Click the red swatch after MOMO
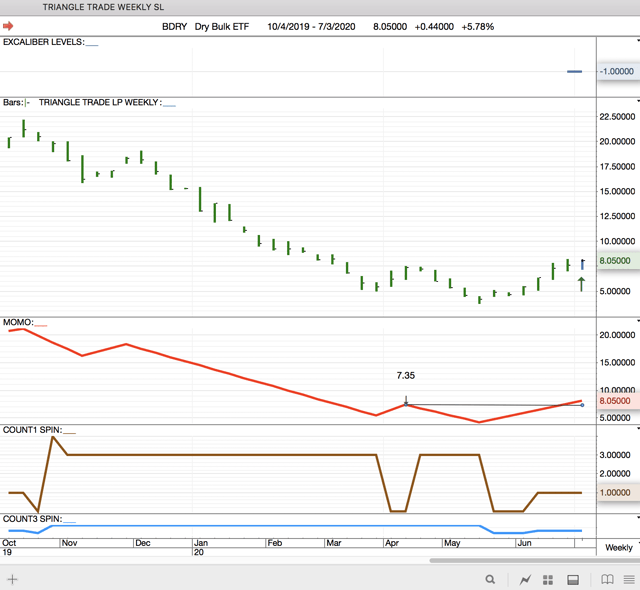Screen dimensions: 640x590 pyautogui.click(x=41, y=325)
